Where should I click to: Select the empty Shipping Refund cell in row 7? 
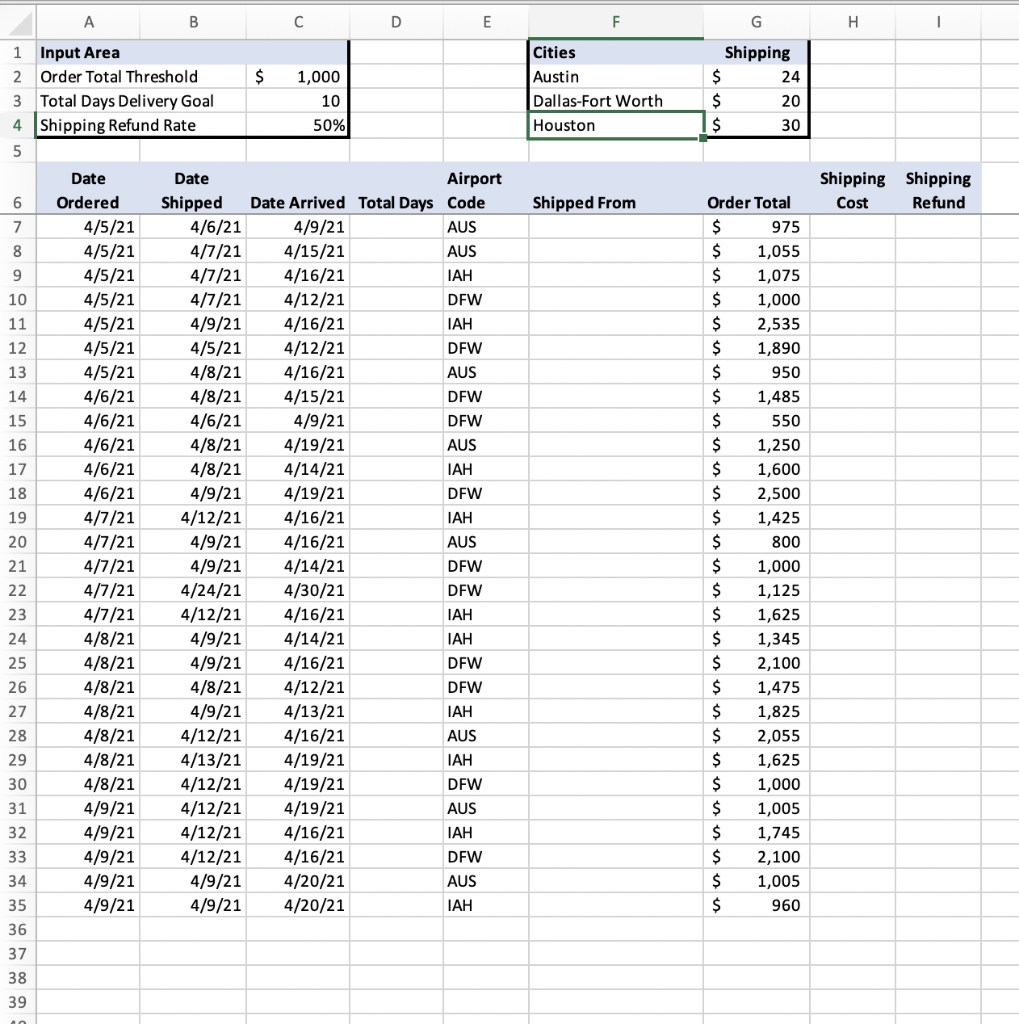coord(938,227)
